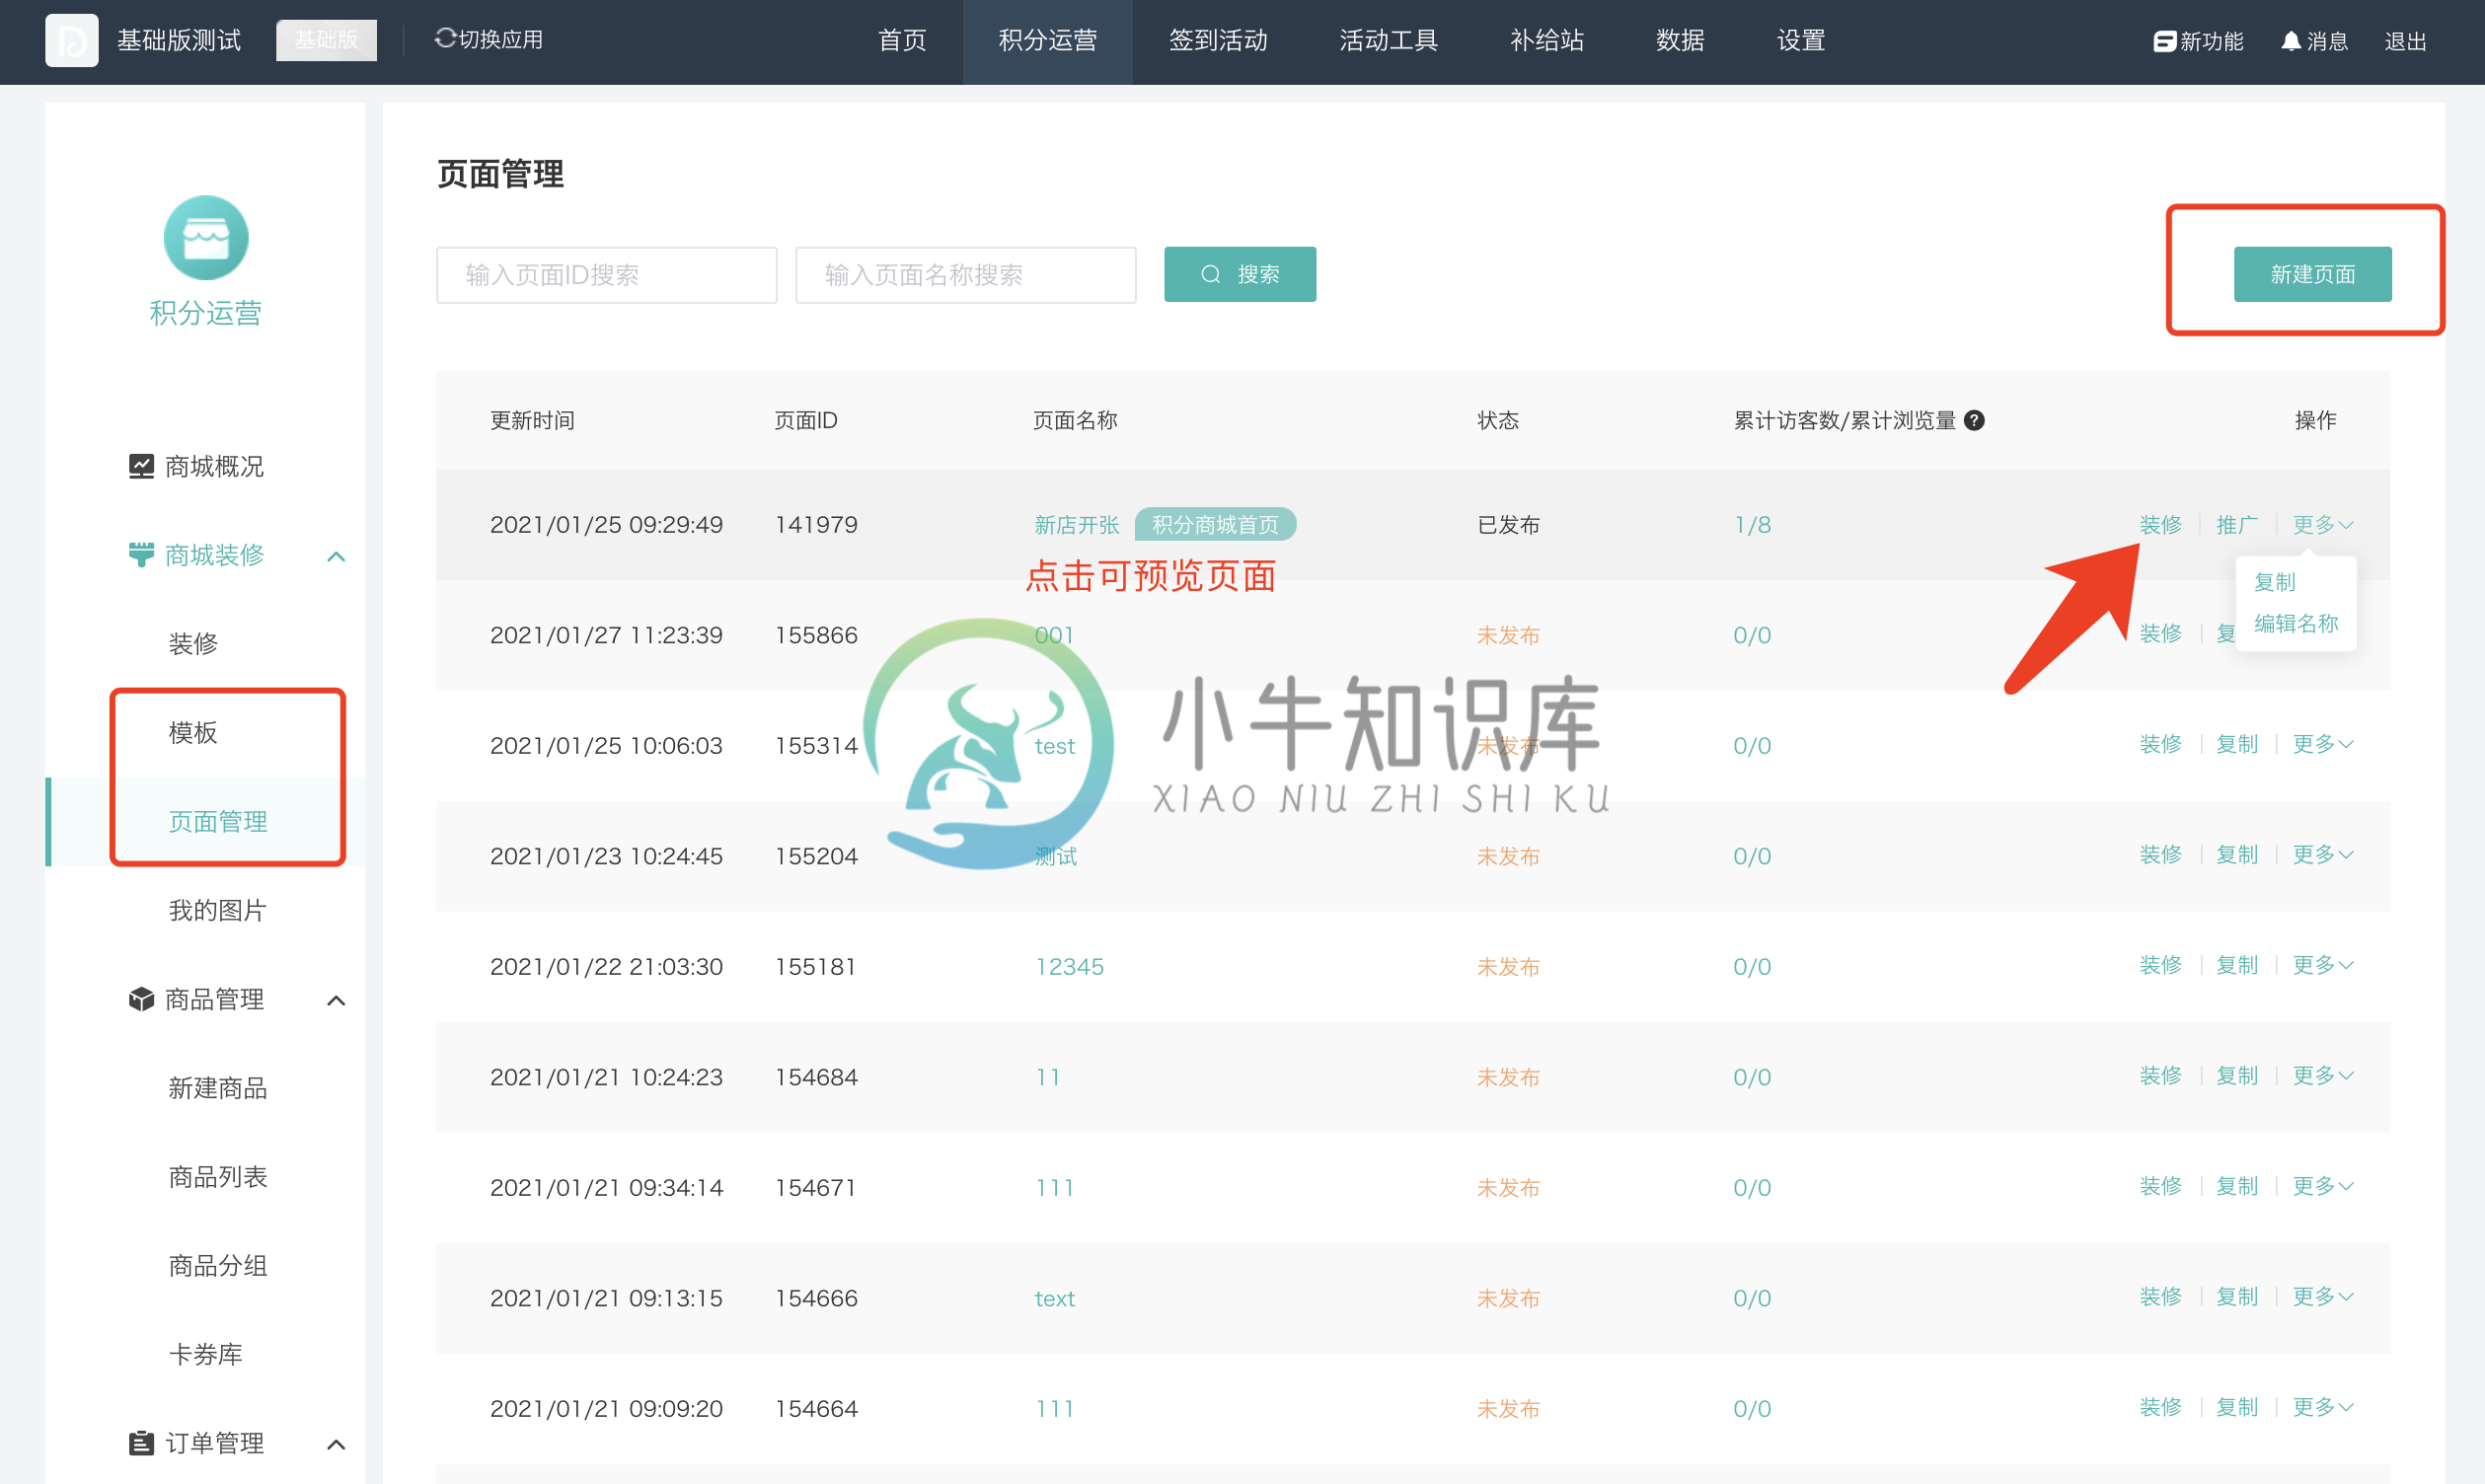Open 我的图片 in the sidebar
Screen dimensions: 2485x1484
pyautogui.click(x=217, y=910)
